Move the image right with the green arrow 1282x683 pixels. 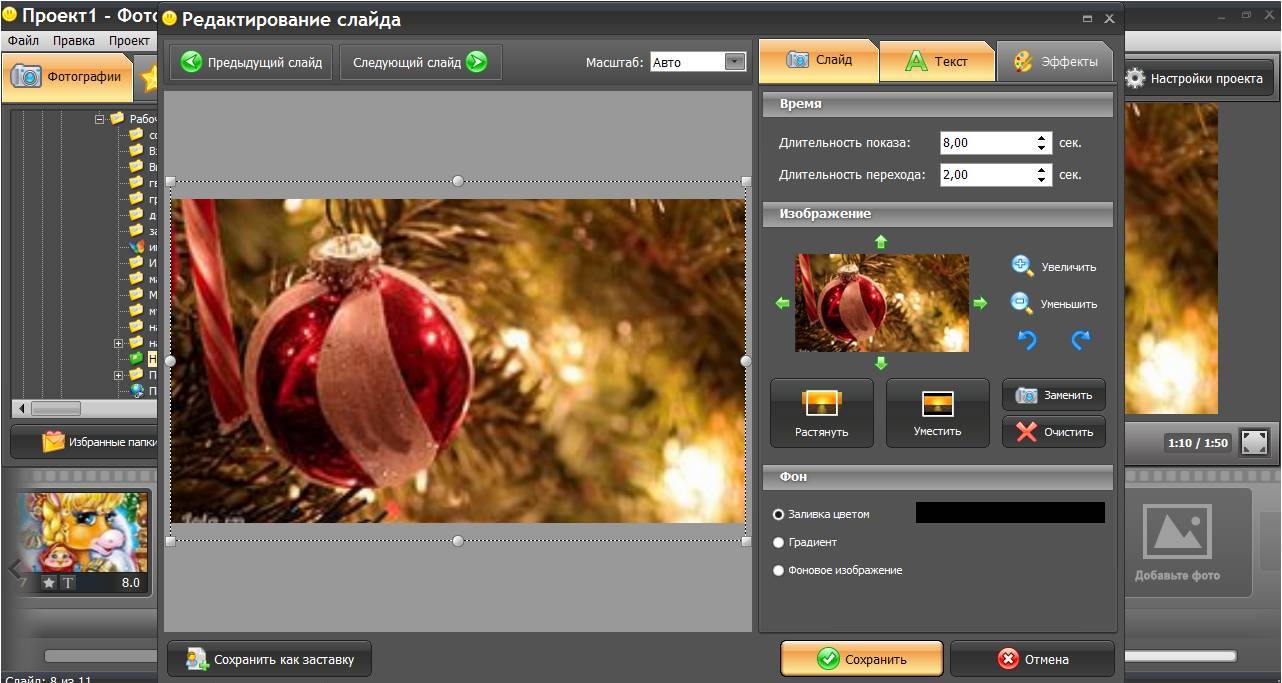click(980, 303)
